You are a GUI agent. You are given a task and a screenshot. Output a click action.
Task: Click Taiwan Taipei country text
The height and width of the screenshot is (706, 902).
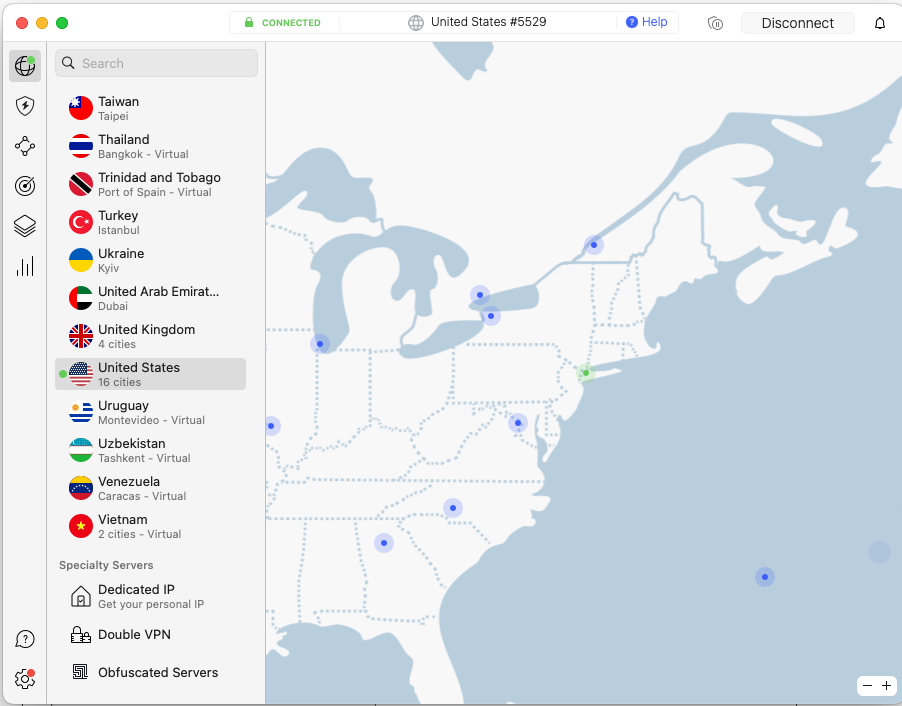pos(119,108)
